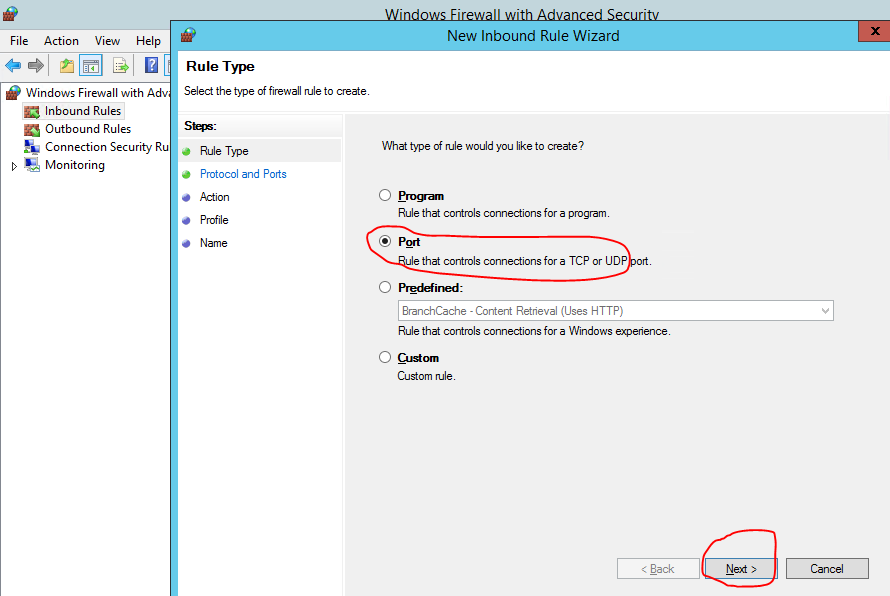
Task: Select the Custom rule type radio button
Action: [x=385, y=357]
